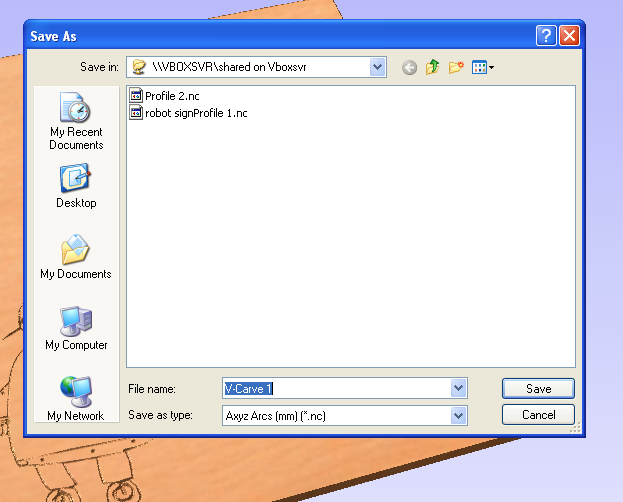
Task: Select the robot signProfile 1.nc file icon
Action: [x=136, y=112]
